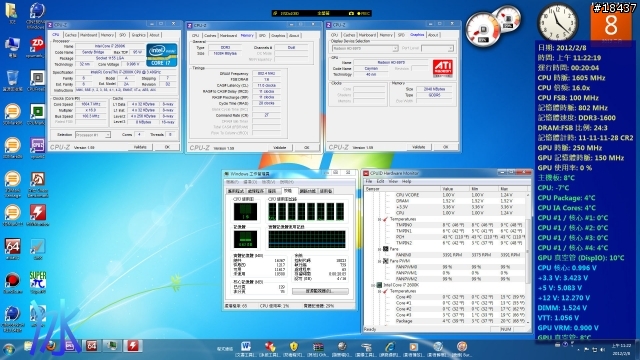Open the Perf Level dropdown in CPU-Z

click(x=437, y=48)
